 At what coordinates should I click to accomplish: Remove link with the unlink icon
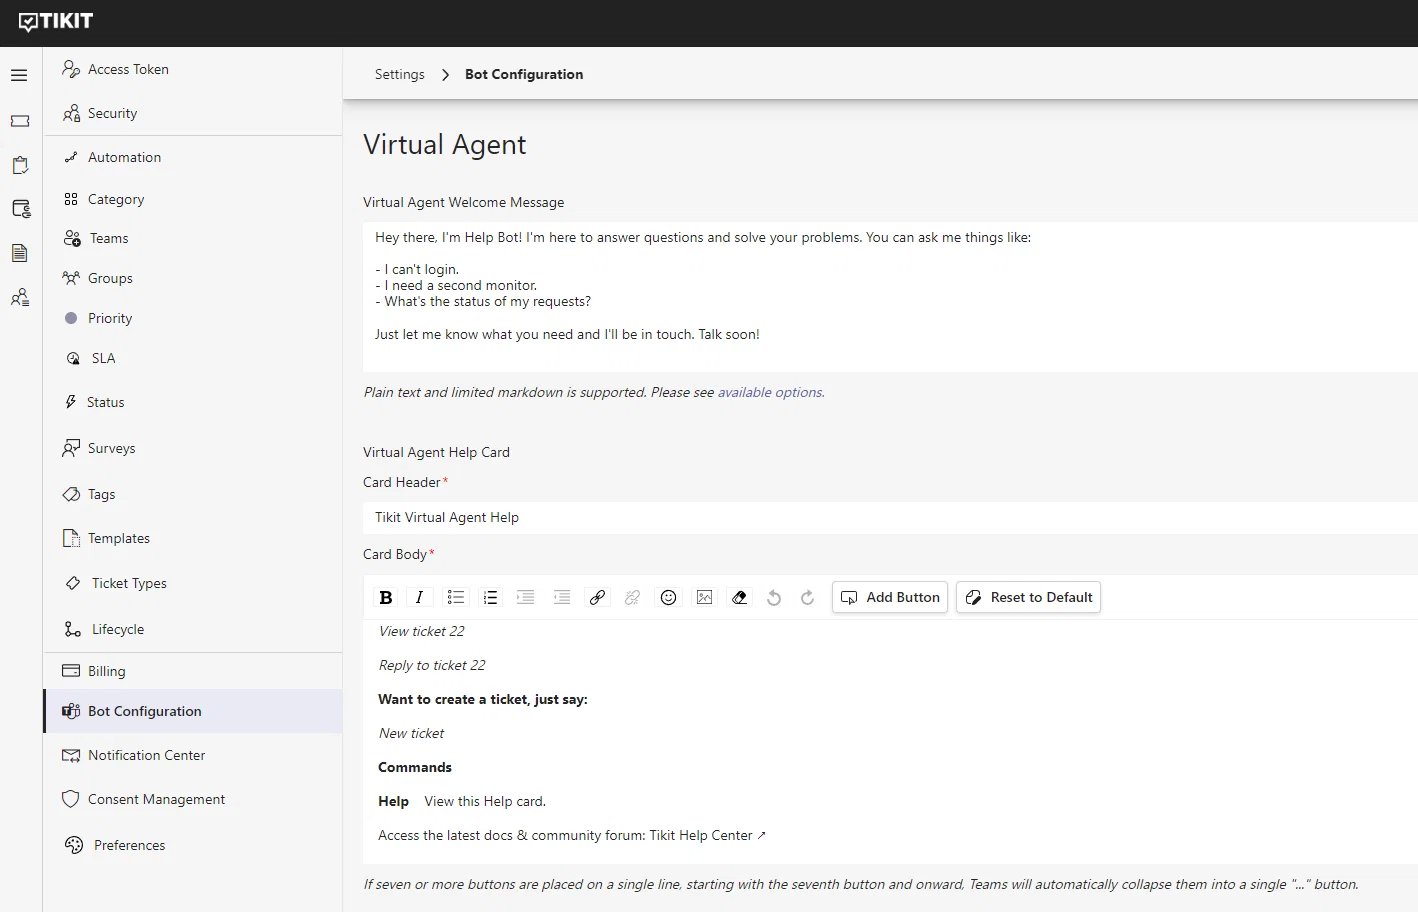pyautogui.click(x=632, y=597)
